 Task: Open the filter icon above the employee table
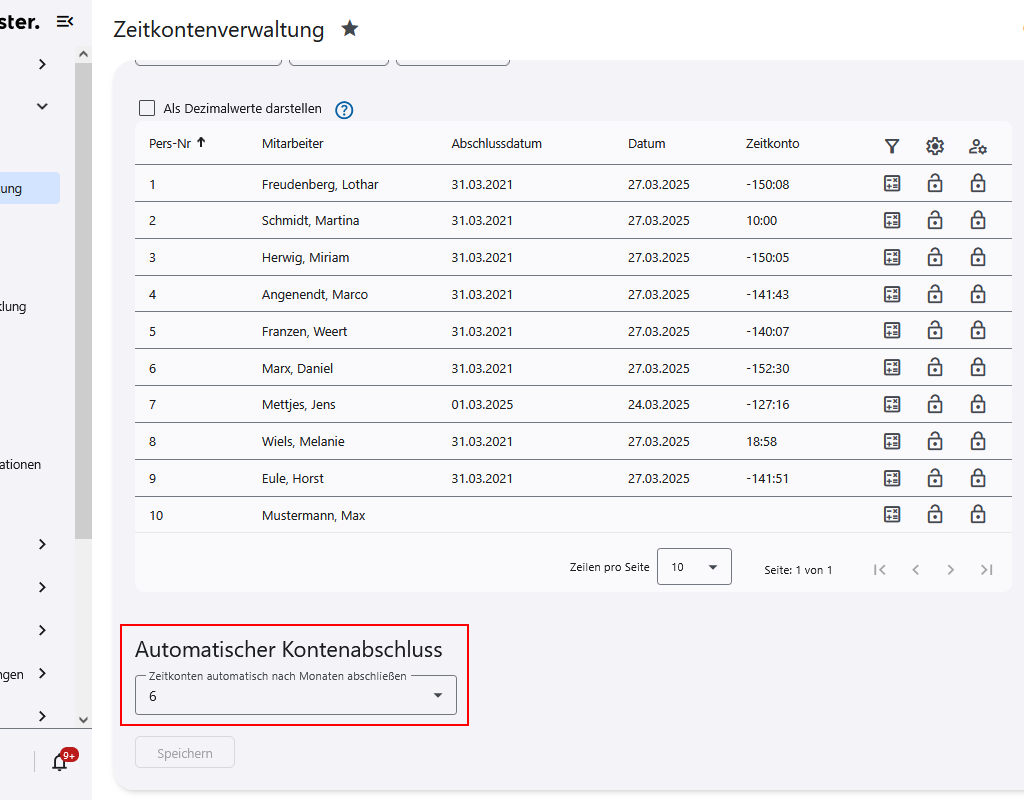coord(892,146)
